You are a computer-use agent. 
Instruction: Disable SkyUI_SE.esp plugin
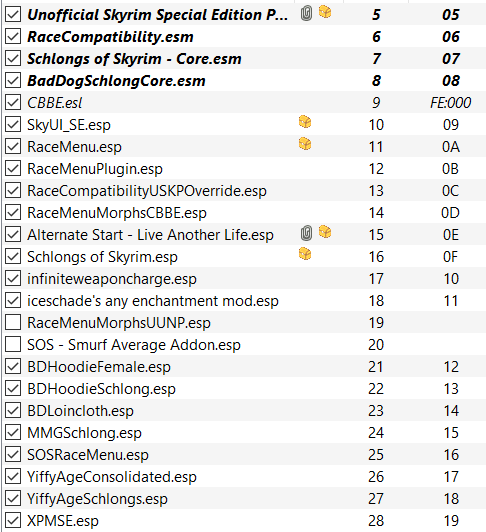tap(13, 125)
